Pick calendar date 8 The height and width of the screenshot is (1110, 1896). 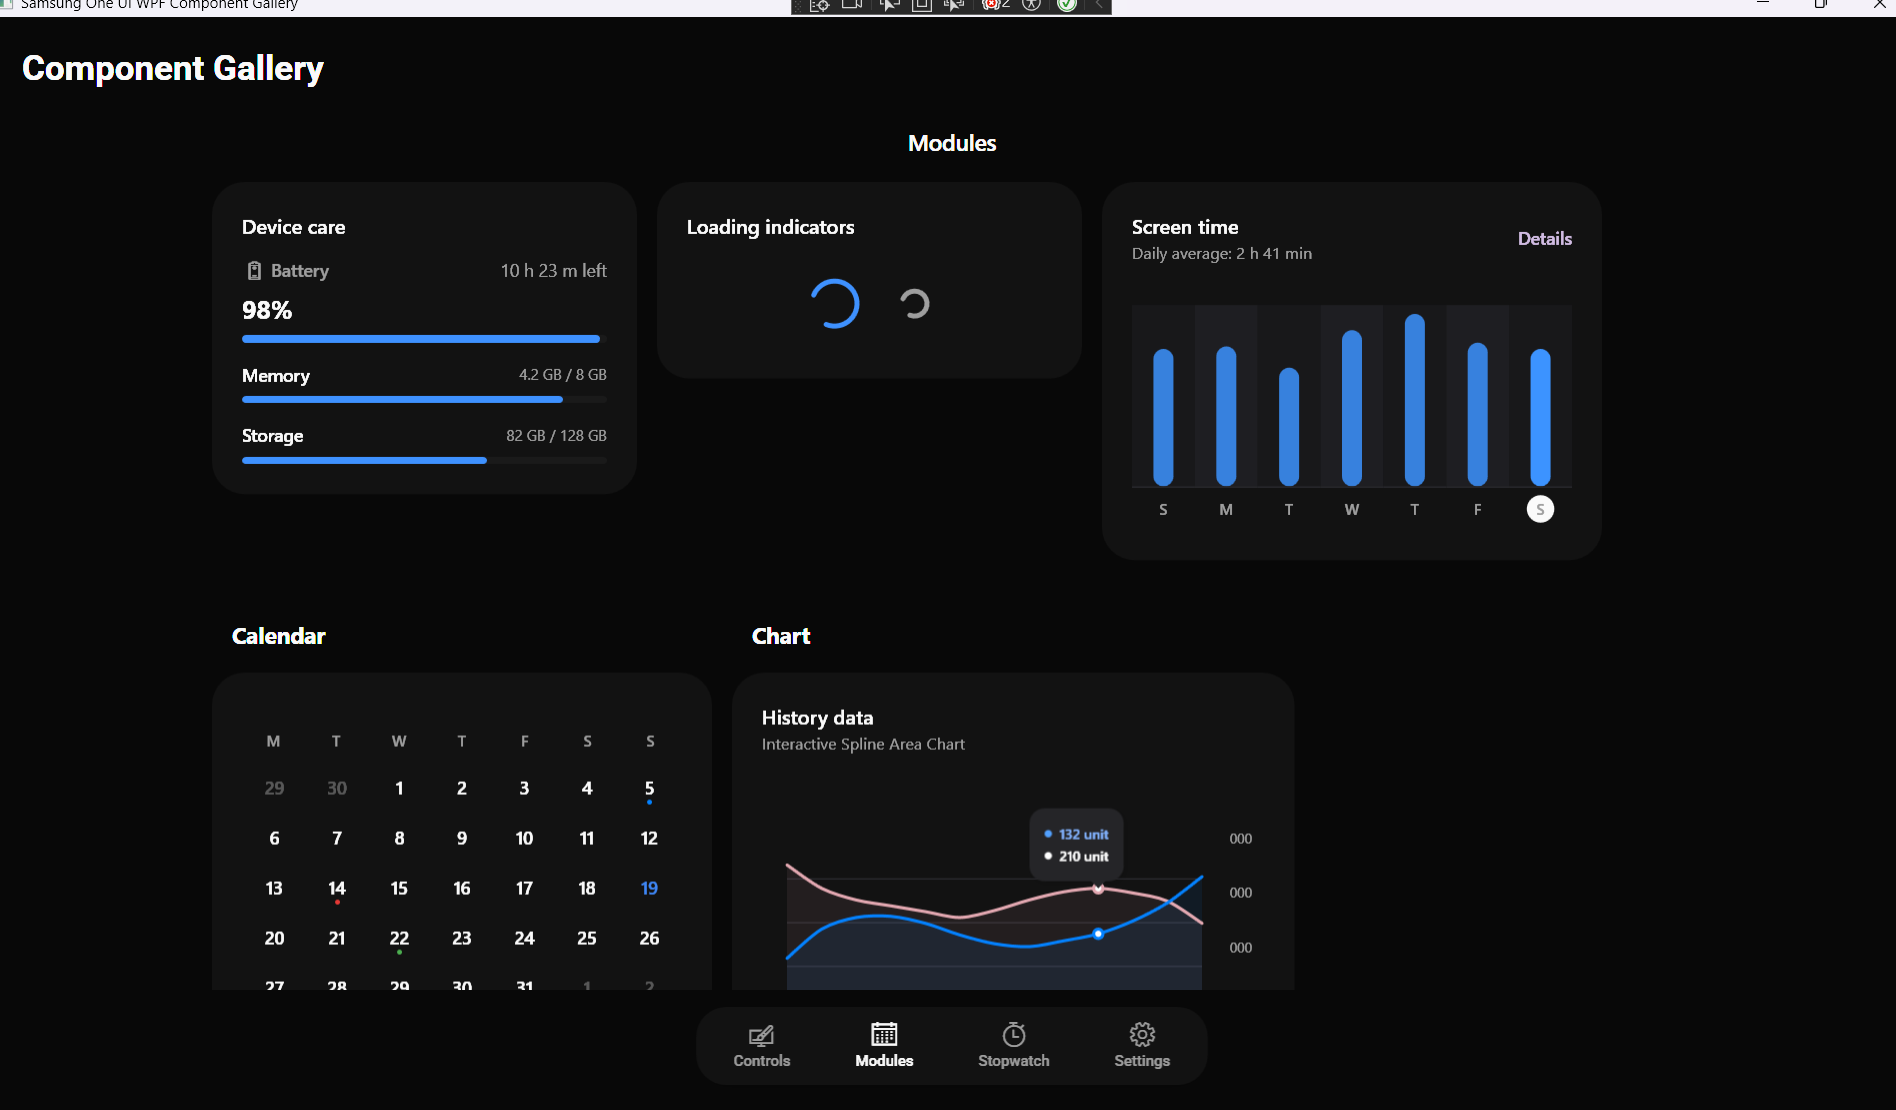[399, 838]
